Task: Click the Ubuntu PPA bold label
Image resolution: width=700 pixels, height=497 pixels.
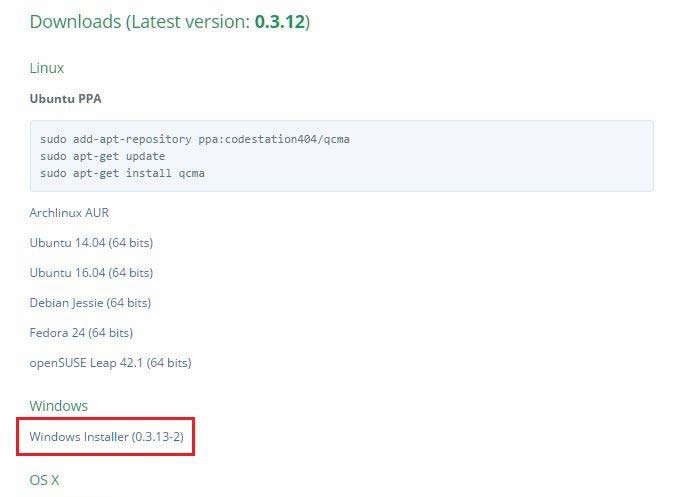Action: click(x=66, y=99)
